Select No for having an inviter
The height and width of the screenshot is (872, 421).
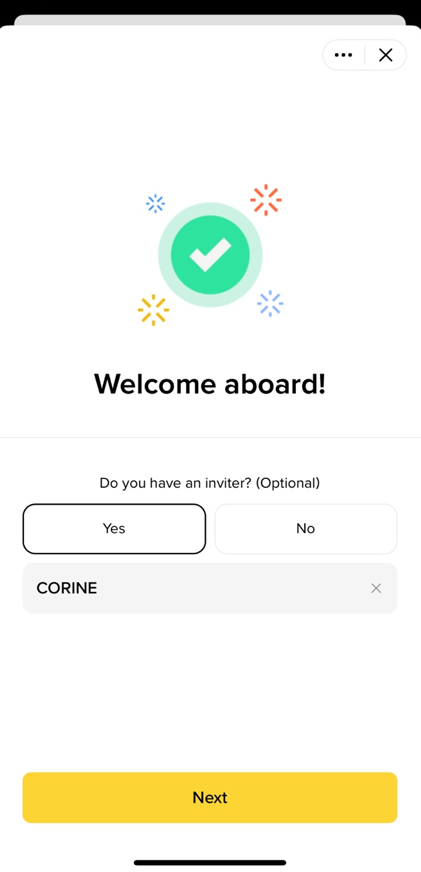[306, 528]
